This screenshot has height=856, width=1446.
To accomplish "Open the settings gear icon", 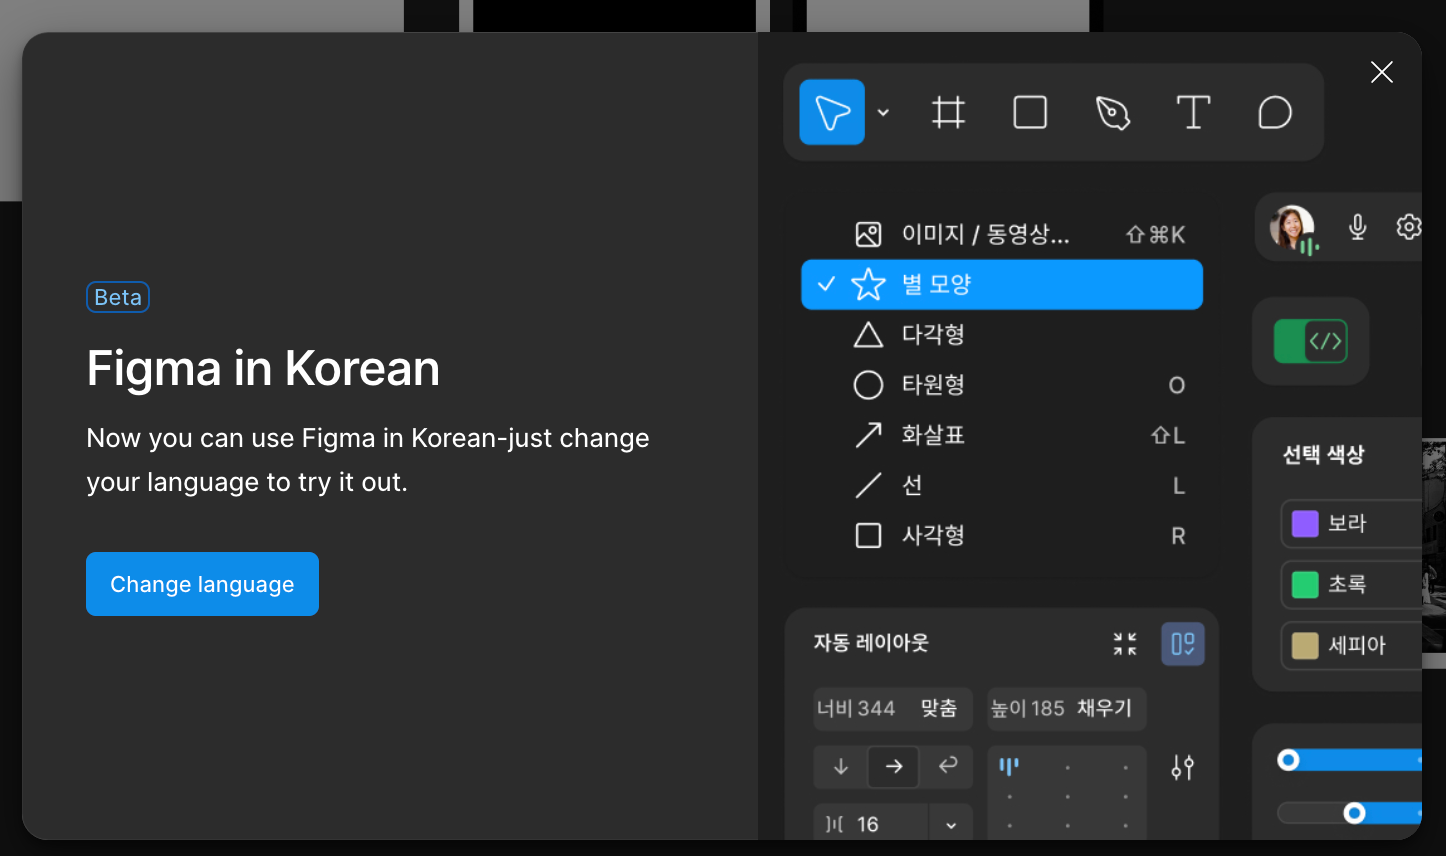I will coord(1408,227).
